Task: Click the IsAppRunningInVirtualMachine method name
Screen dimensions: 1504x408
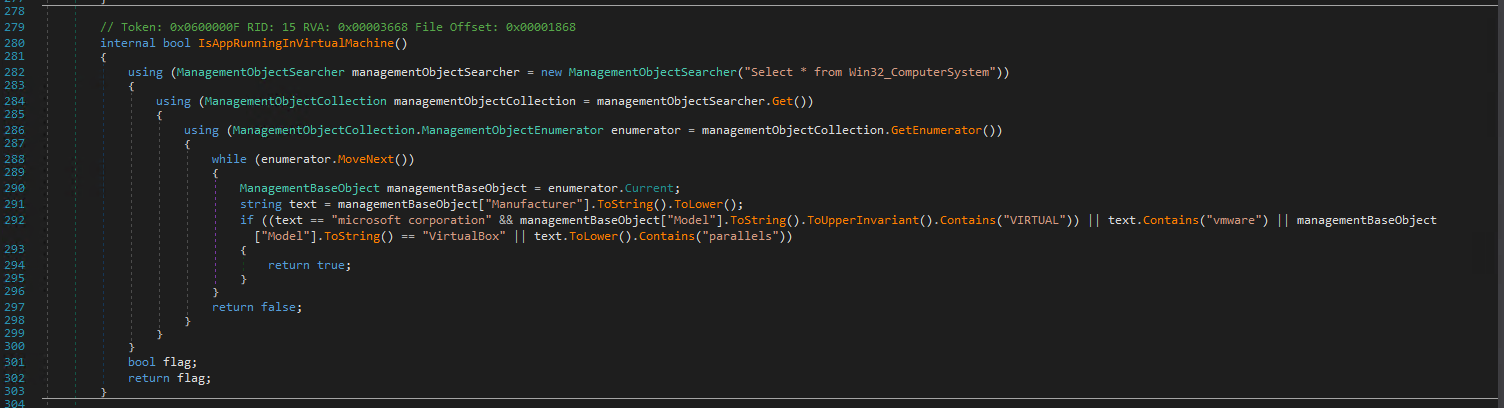Action: tap(303, 43)
